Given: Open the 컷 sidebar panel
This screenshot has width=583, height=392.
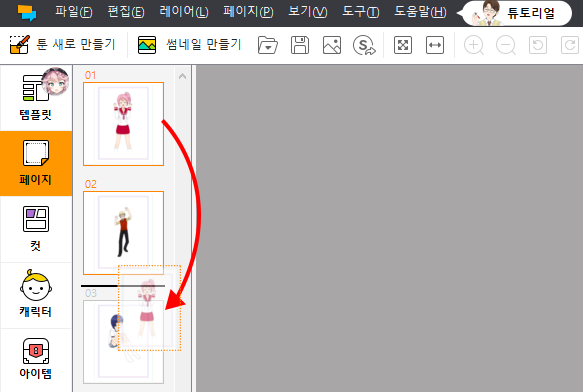Looking at the screenshot, I should [36, 229].
